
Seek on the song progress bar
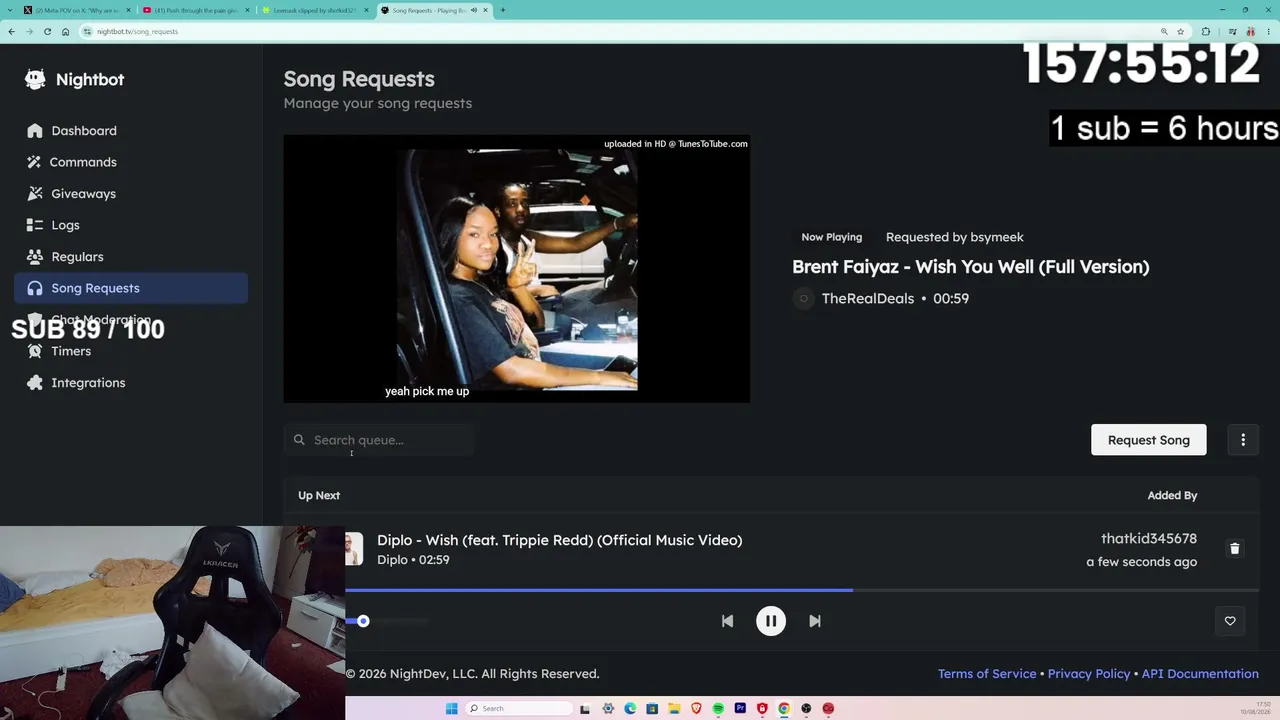(802, 590)
